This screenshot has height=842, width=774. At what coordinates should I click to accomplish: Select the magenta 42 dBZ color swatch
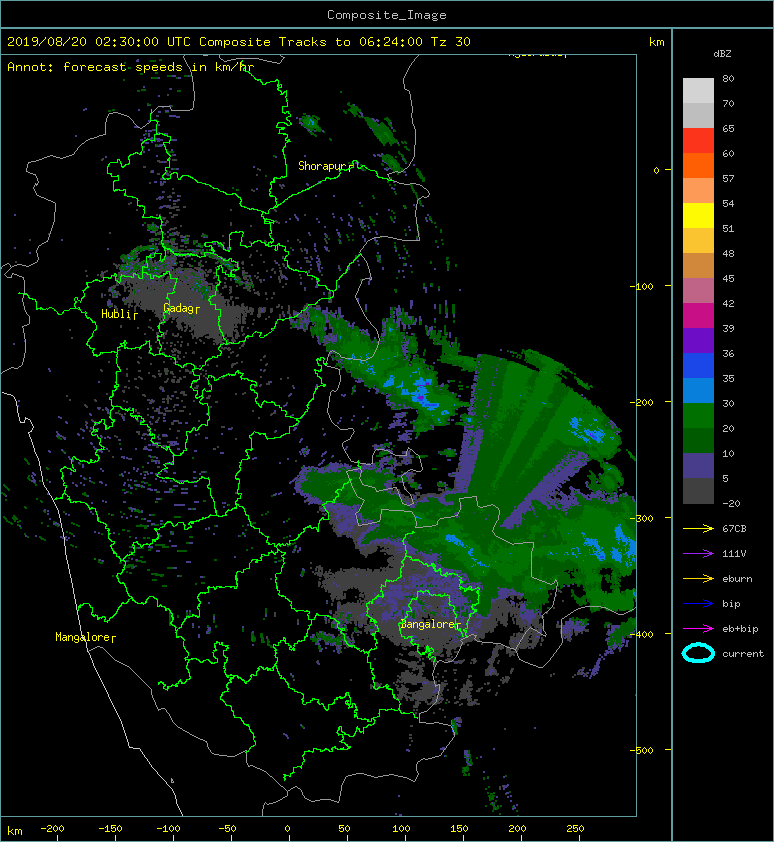tap(698, 315)
